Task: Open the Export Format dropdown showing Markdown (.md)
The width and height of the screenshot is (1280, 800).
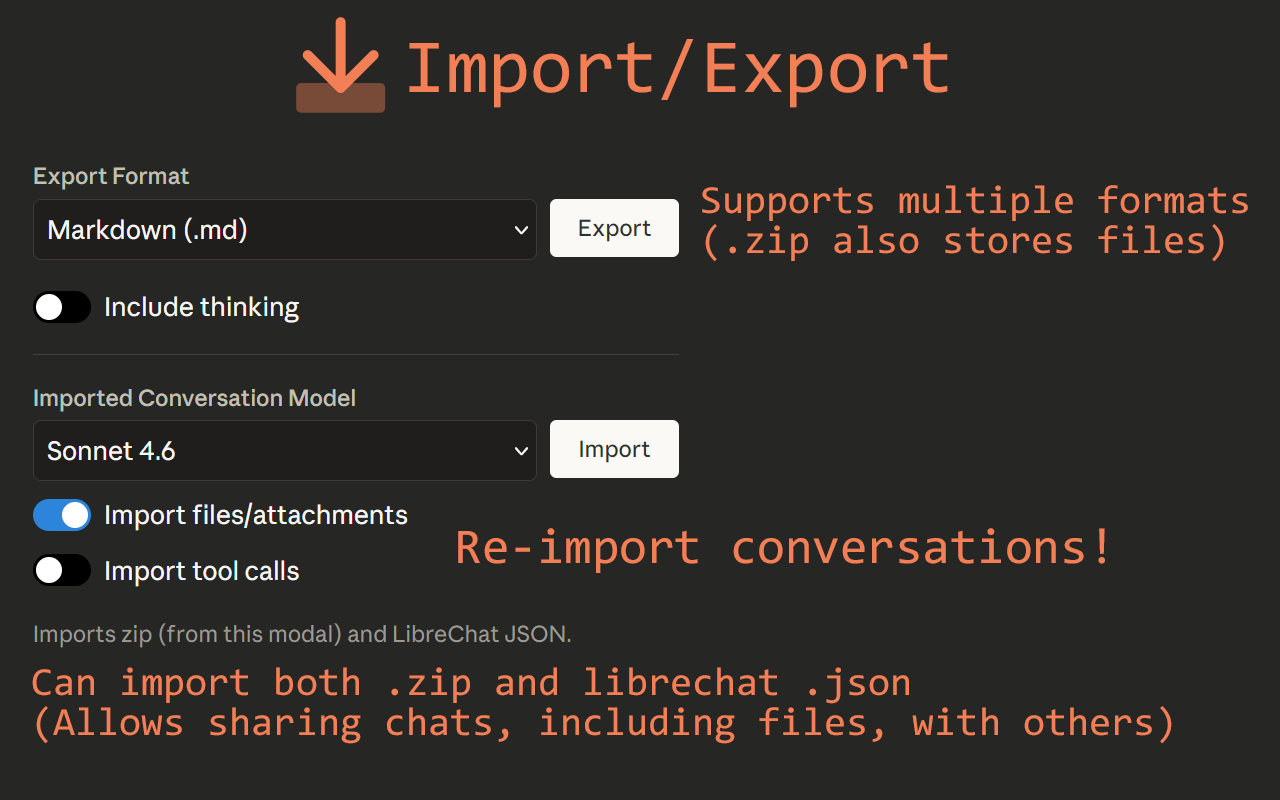Action: pos(285,229)
